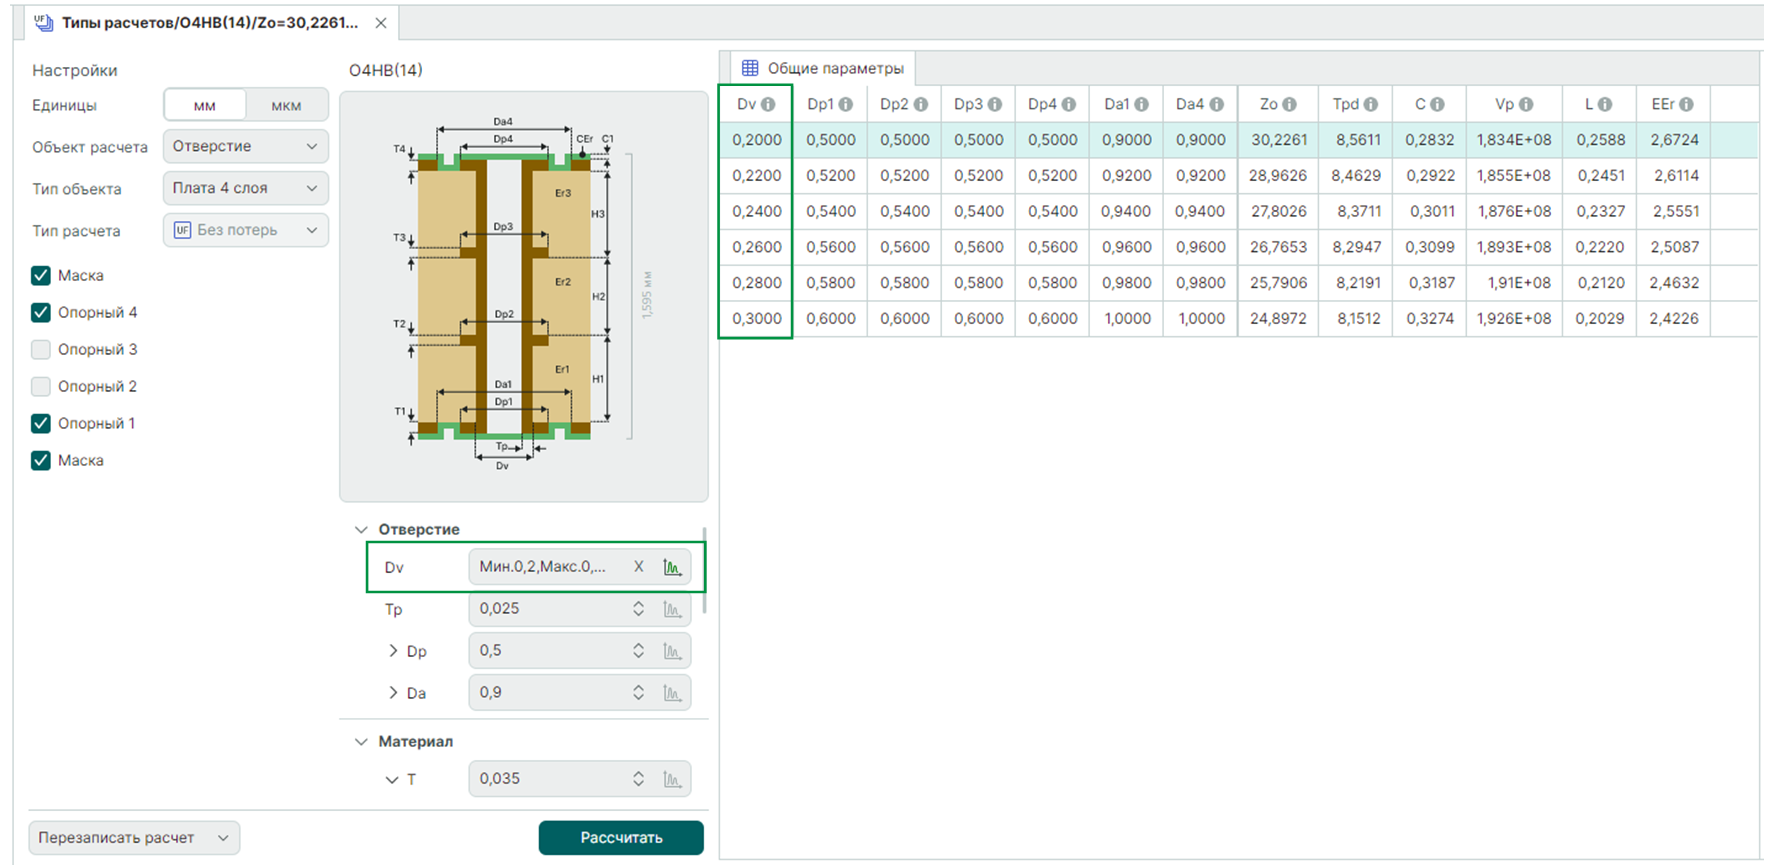Open the Объект расчета dropdown

pyautogui.click(x=245, y=146)
